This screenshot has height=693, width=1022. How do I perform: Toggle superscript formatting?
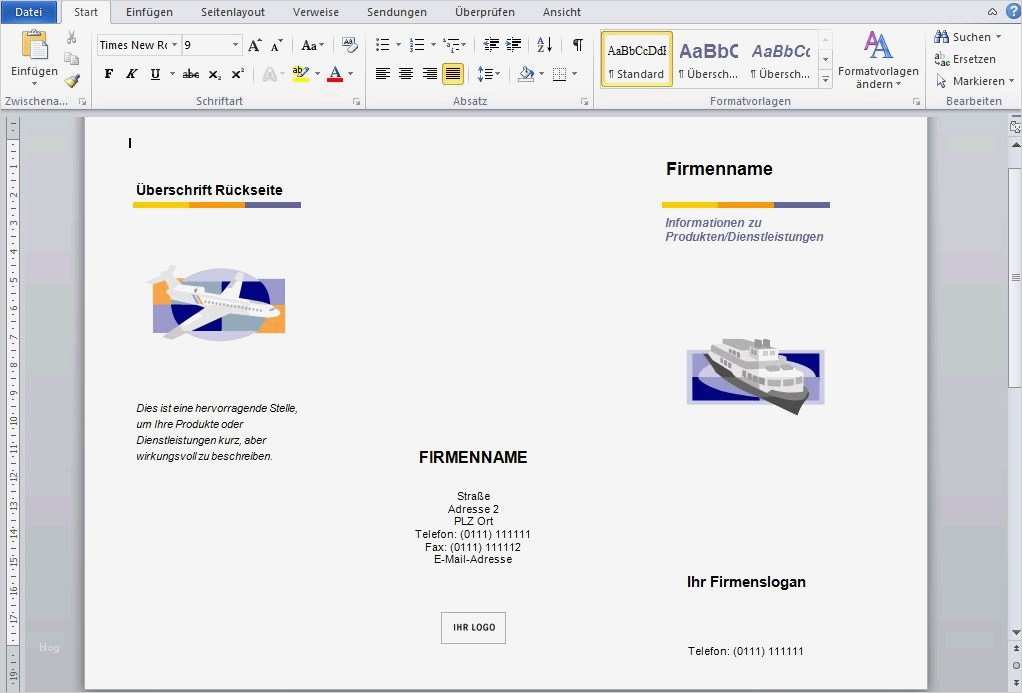tap(238, 74)
